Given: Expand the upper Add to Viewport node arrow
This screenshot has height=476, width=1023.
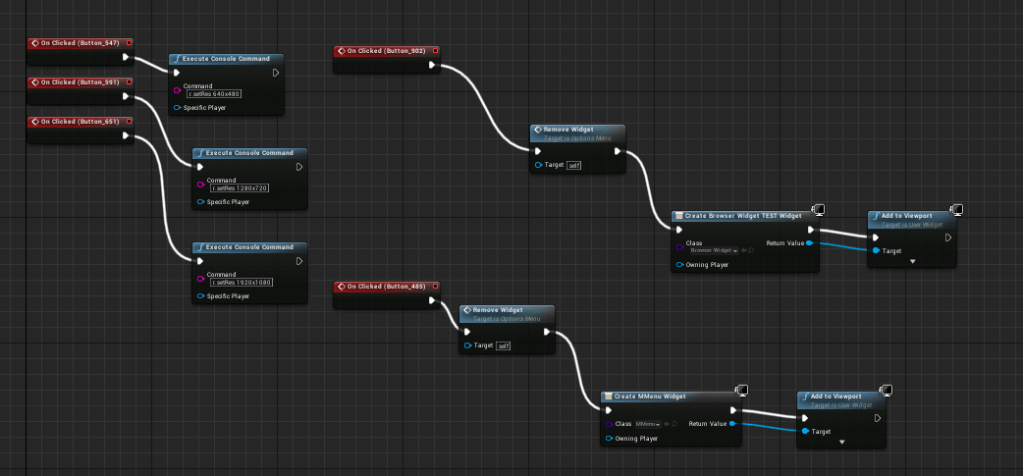Looking at the screenshot, I should click(x=912, y=260).
